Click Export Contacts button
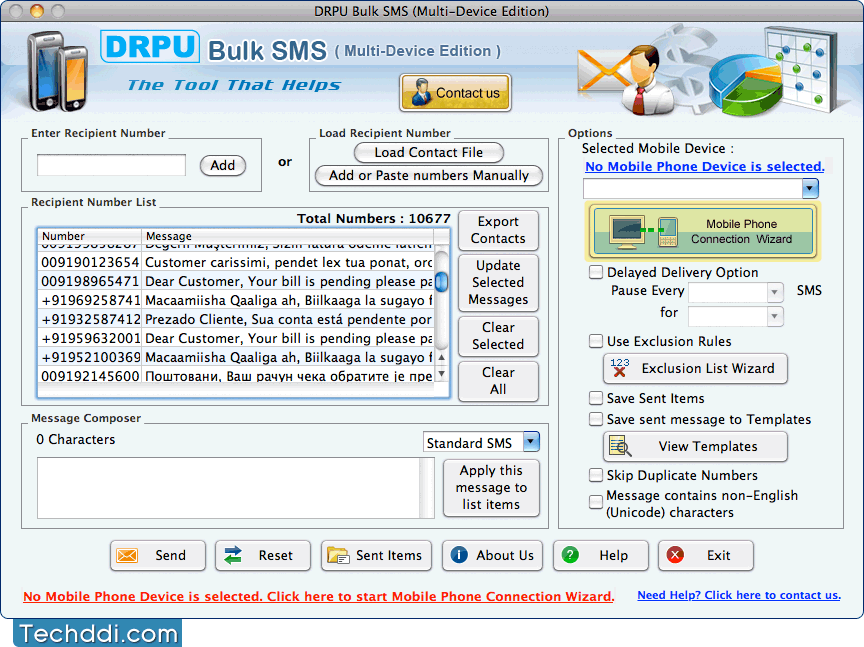 point(498,230)
